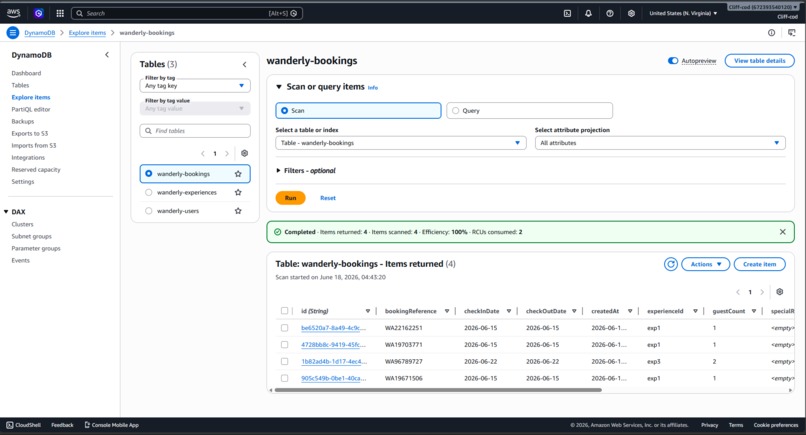This screenshot has height=435, width=806.
Task: Go to previous page of items results
Action: click(x=738, y=292)
